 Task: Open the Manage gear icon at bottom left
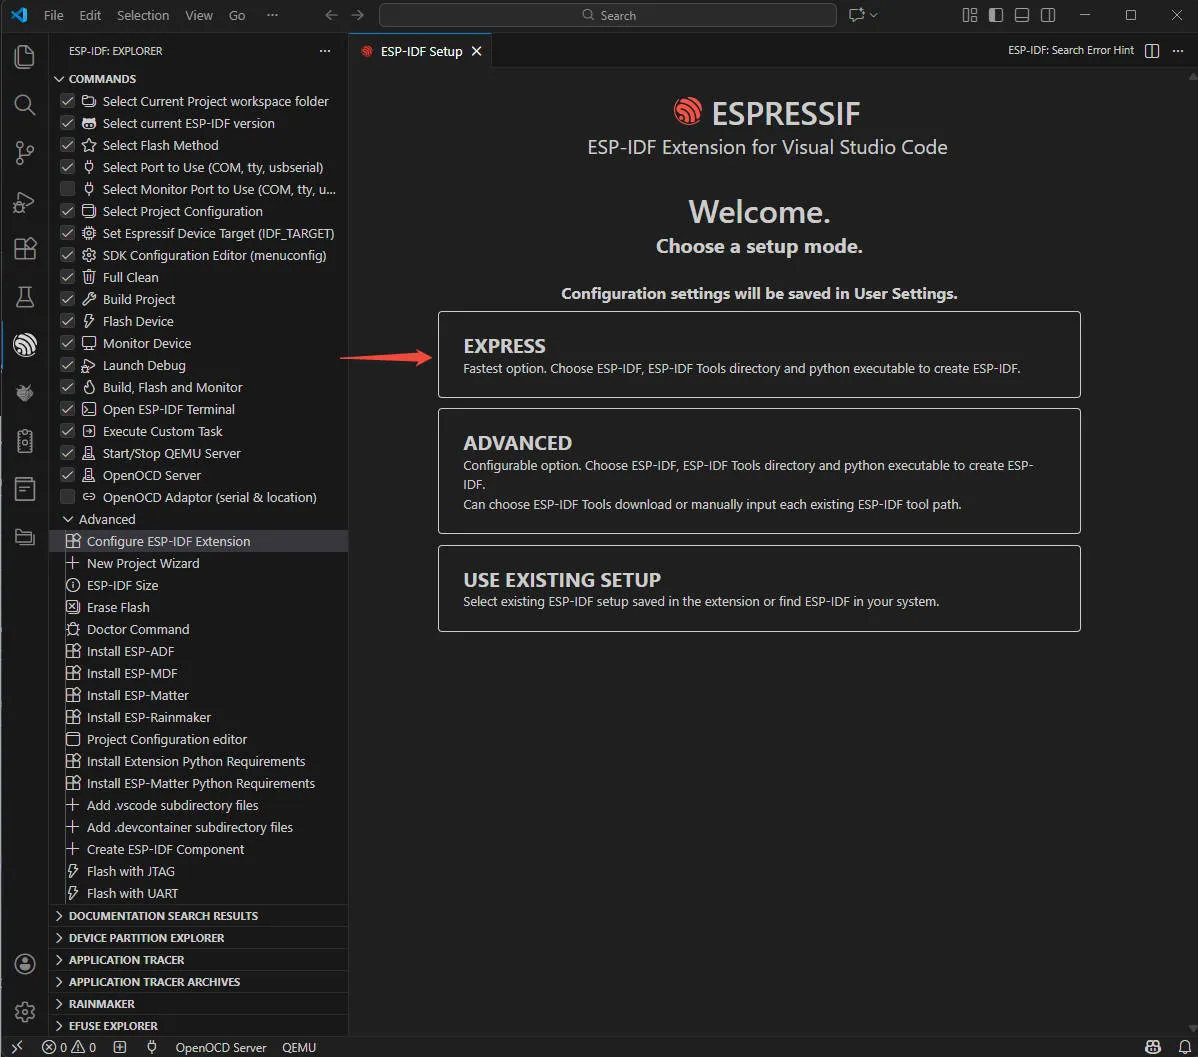click(24, 1012)
